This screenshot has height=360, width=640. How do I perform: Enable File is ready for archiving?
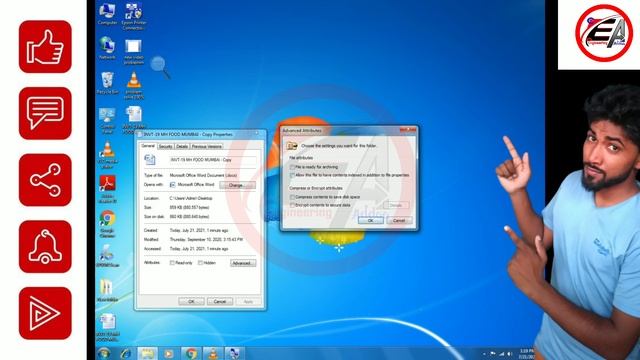(292, 167)
